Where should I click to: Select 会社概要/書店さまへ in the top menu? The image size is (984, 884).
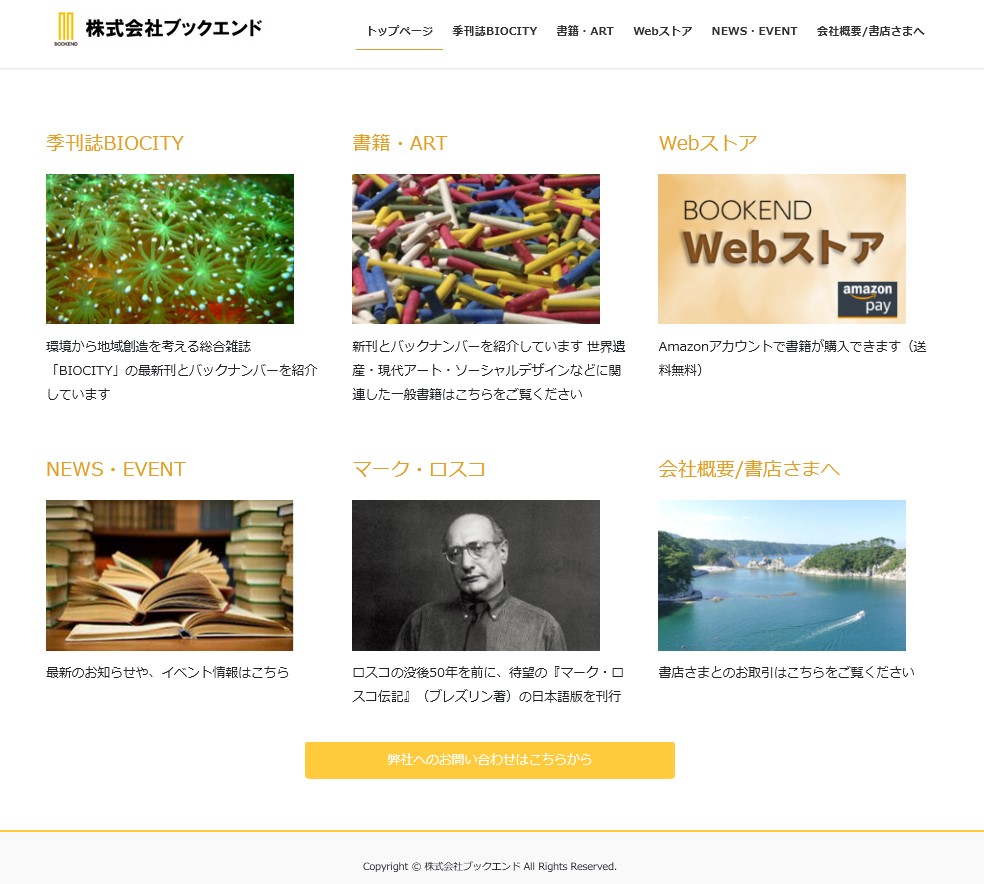[x=870, y=31]
